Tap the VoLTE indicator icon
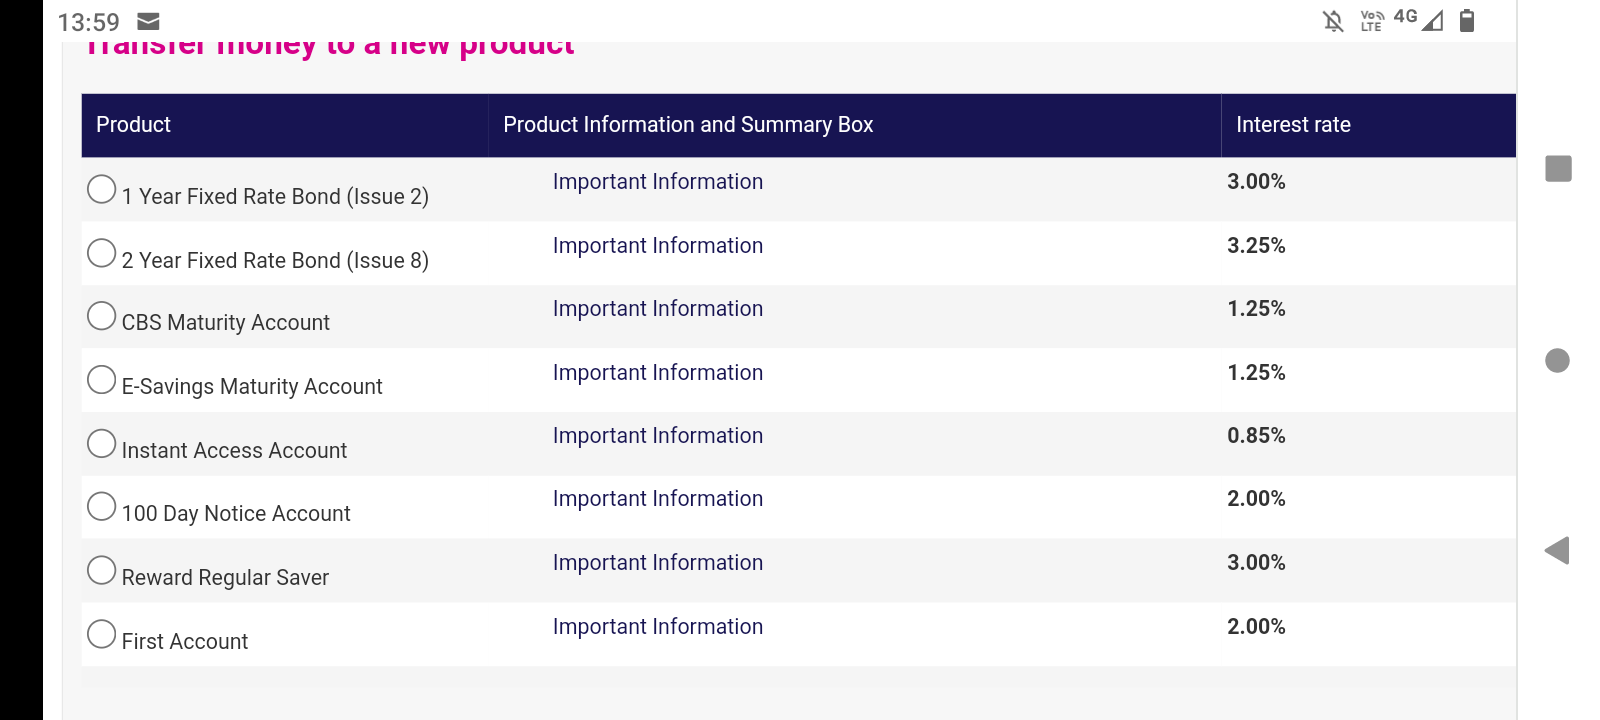 [x=1372, y=21]
